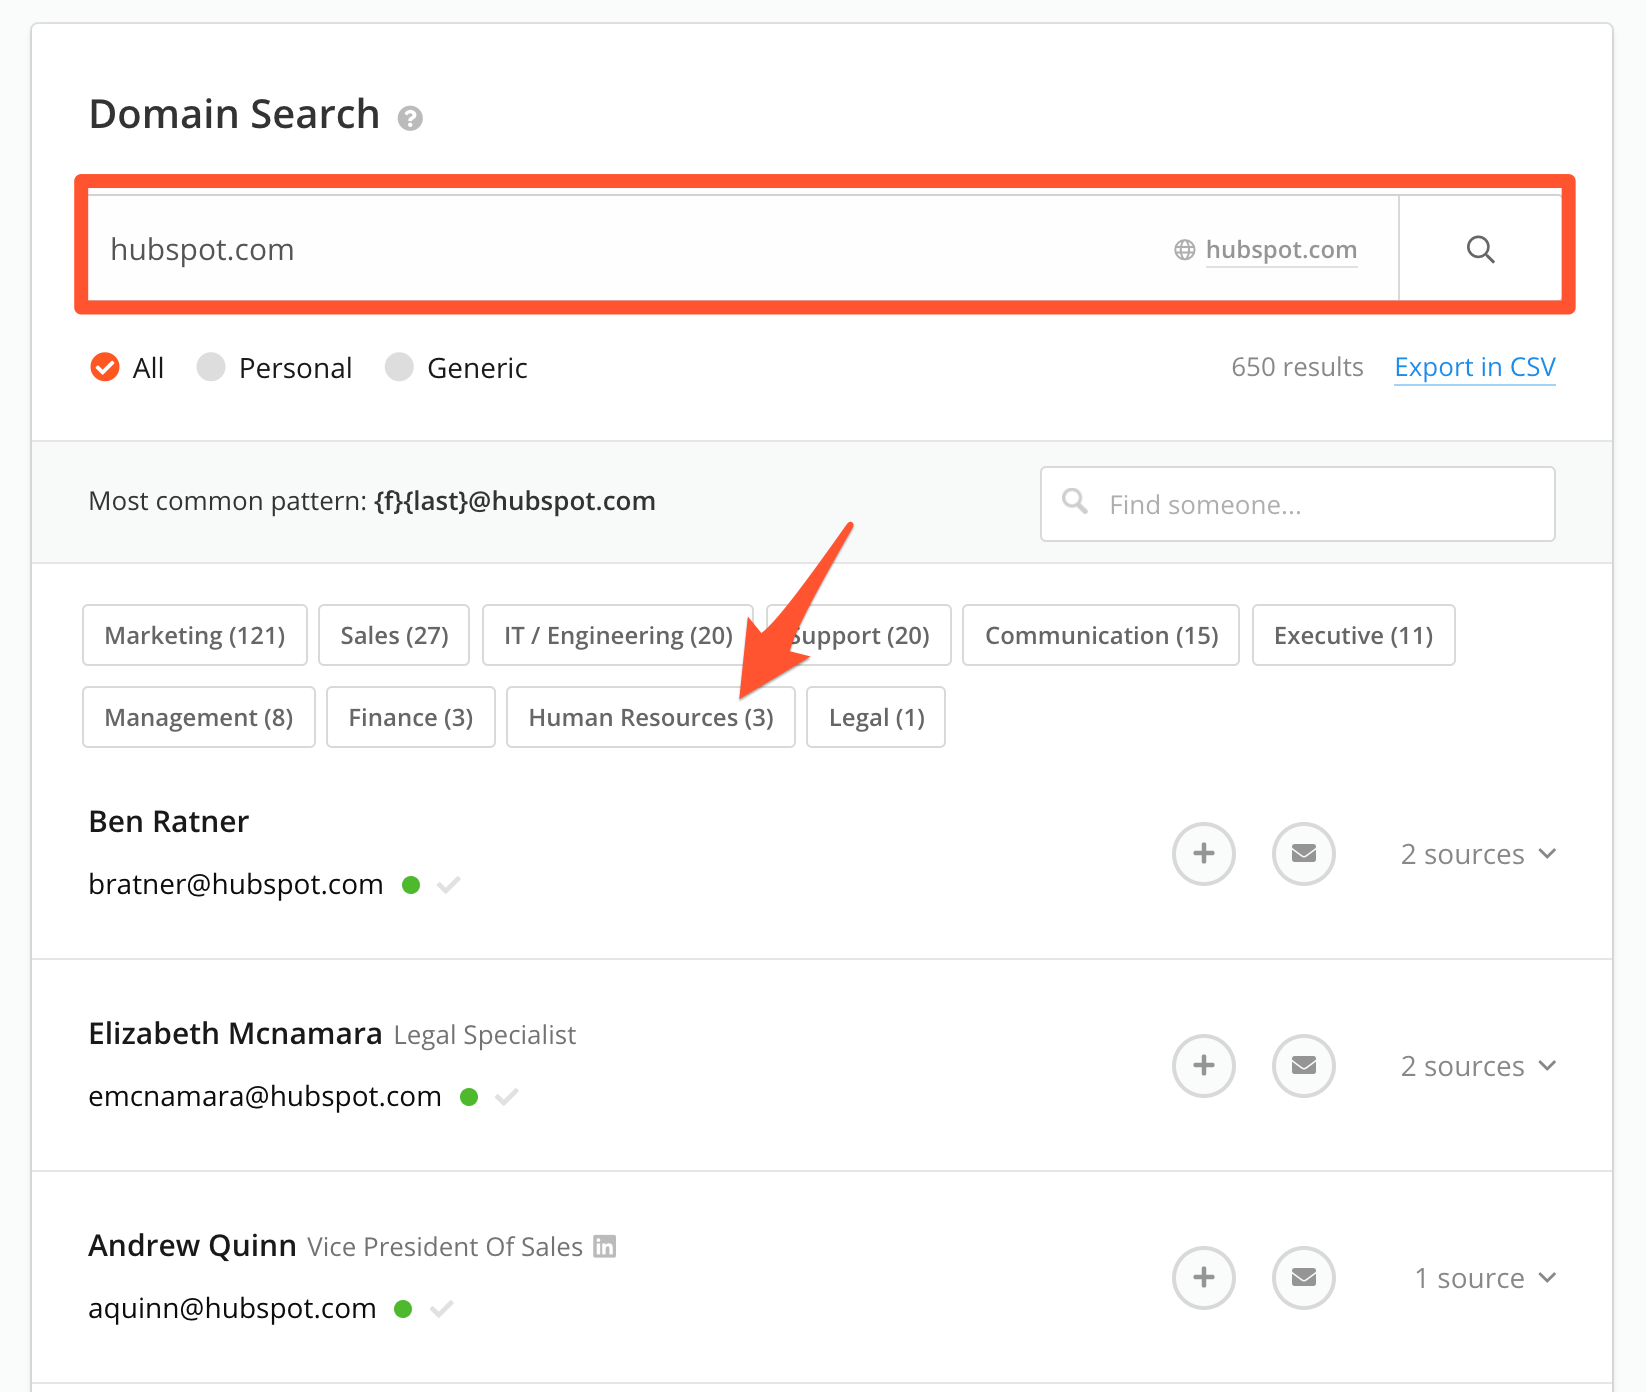Click verified checkmark next to emcnamara@hubspot.com
Viewport: 1646px width, 1392px height.
[x=507, y=1097]
